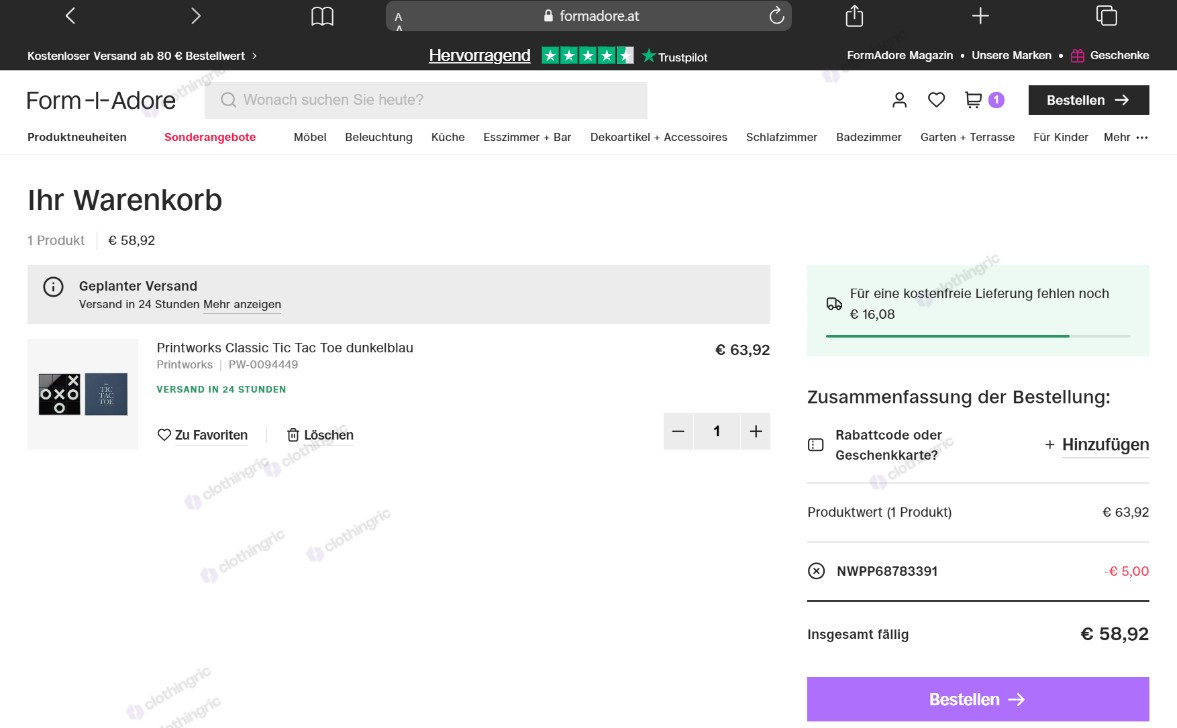This screenshot has width=1177, height=728.
Task: Click the 'Insgesamt fällig' total € 58,92
Action: pos(1114,634)
